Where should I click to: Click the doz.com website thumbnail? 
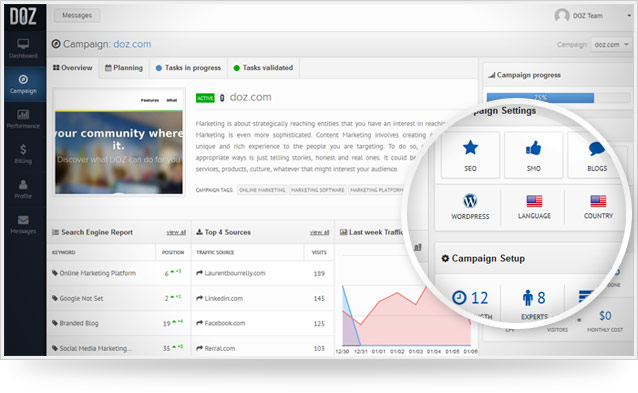(119, 142)
